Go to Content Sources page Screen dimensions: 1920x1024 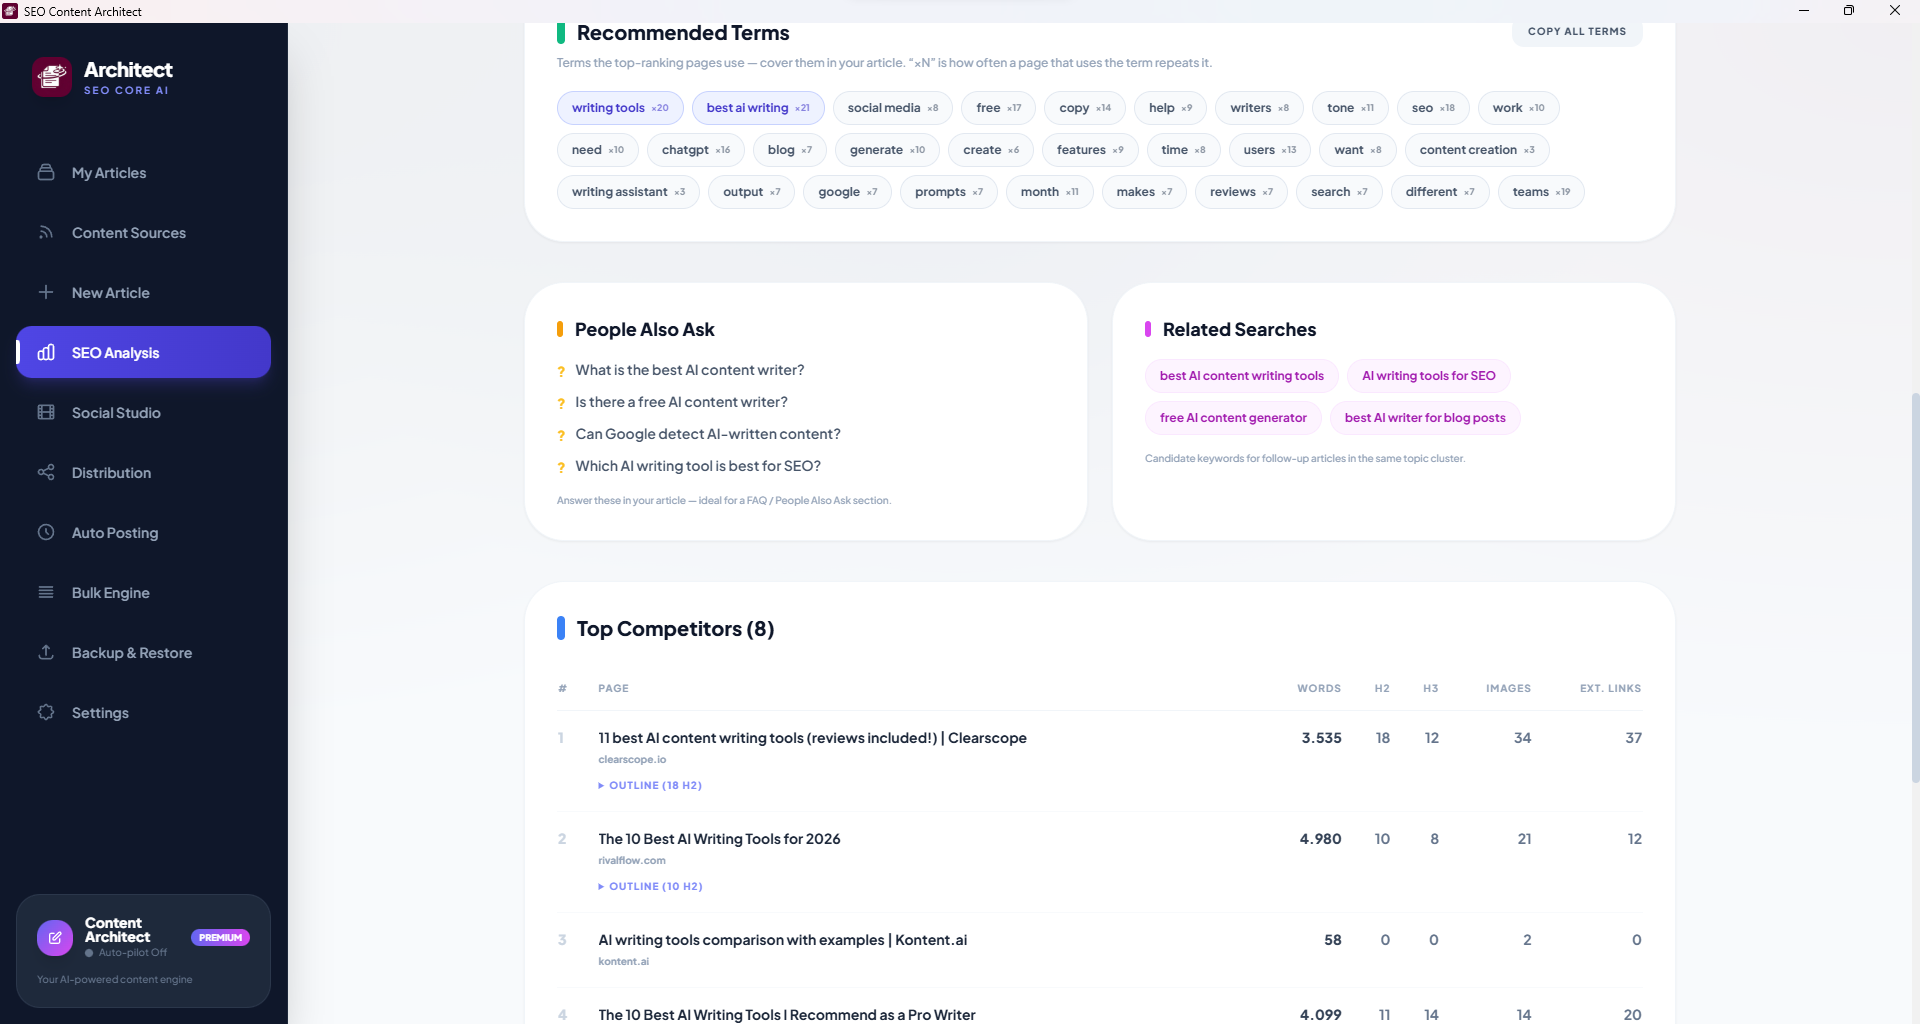coord(143,233)
